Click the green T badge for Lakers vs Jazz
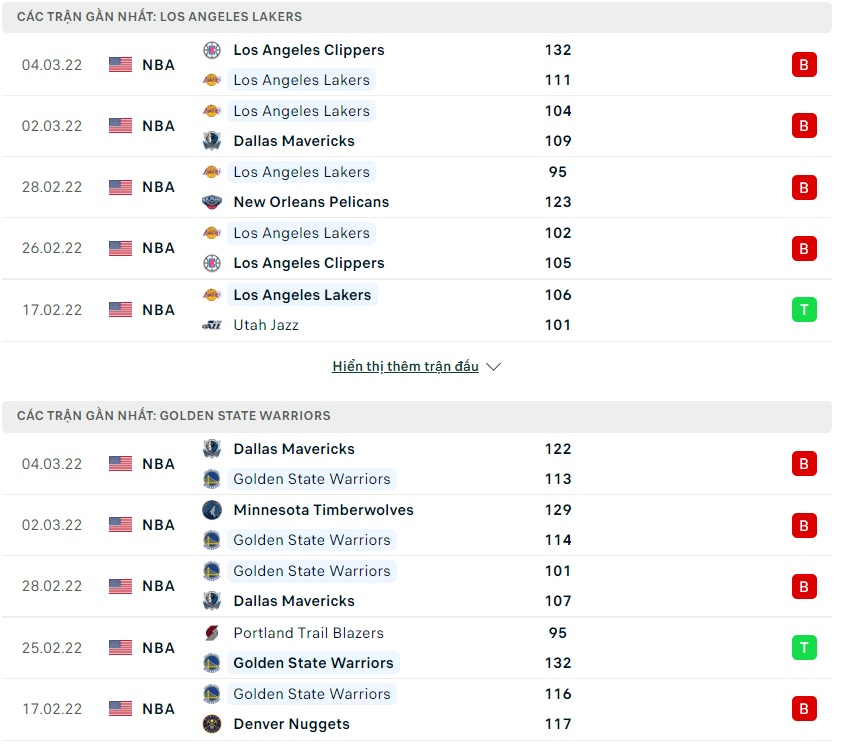841x746 pixels. [x=804, y=310]
